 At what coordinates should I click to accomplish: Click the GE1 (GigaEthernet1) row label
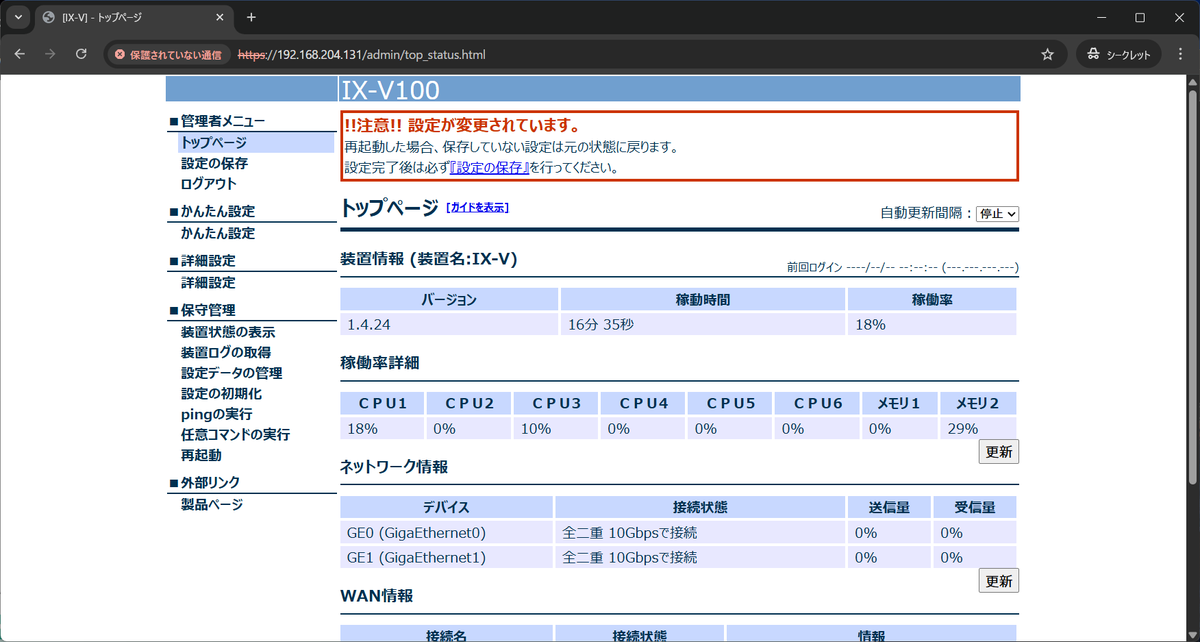pos(416,557)
